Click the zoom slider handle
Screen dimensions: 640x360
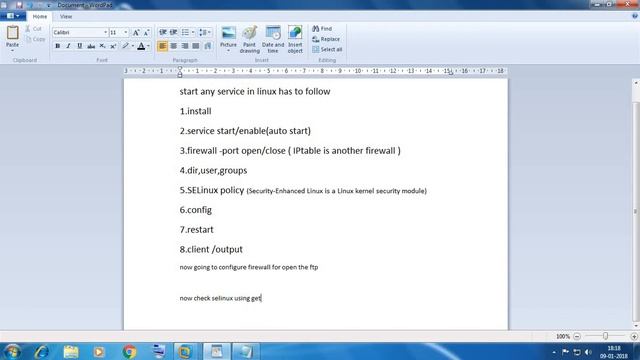(x=605, y=336)
